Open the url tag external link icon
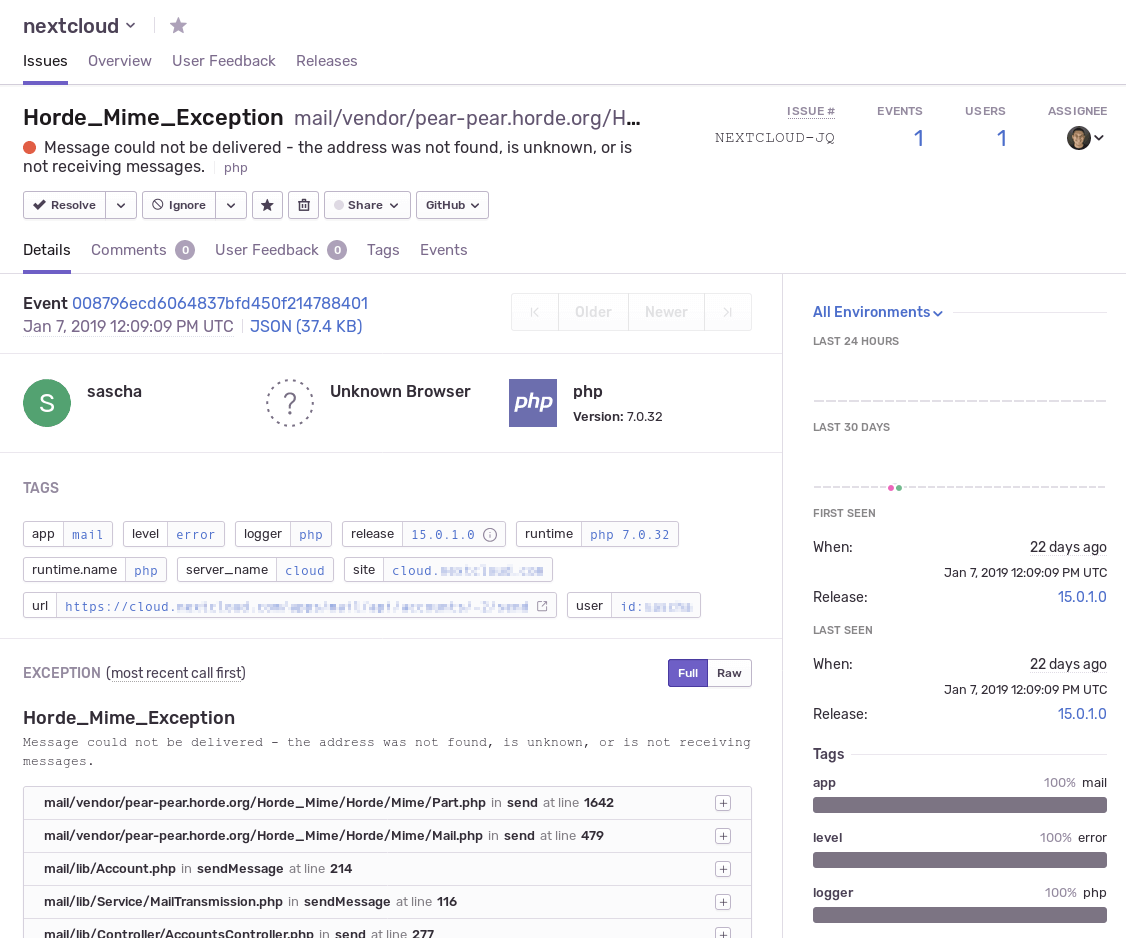The height and width of the screenshot is (938, 1126). (542, 606)
